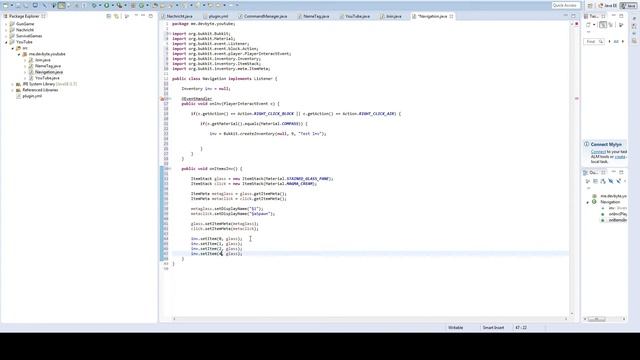Viewport: 640px width, 360px height.
Task: Click the New Java Class toolbar icon
Action: (142, 5)
